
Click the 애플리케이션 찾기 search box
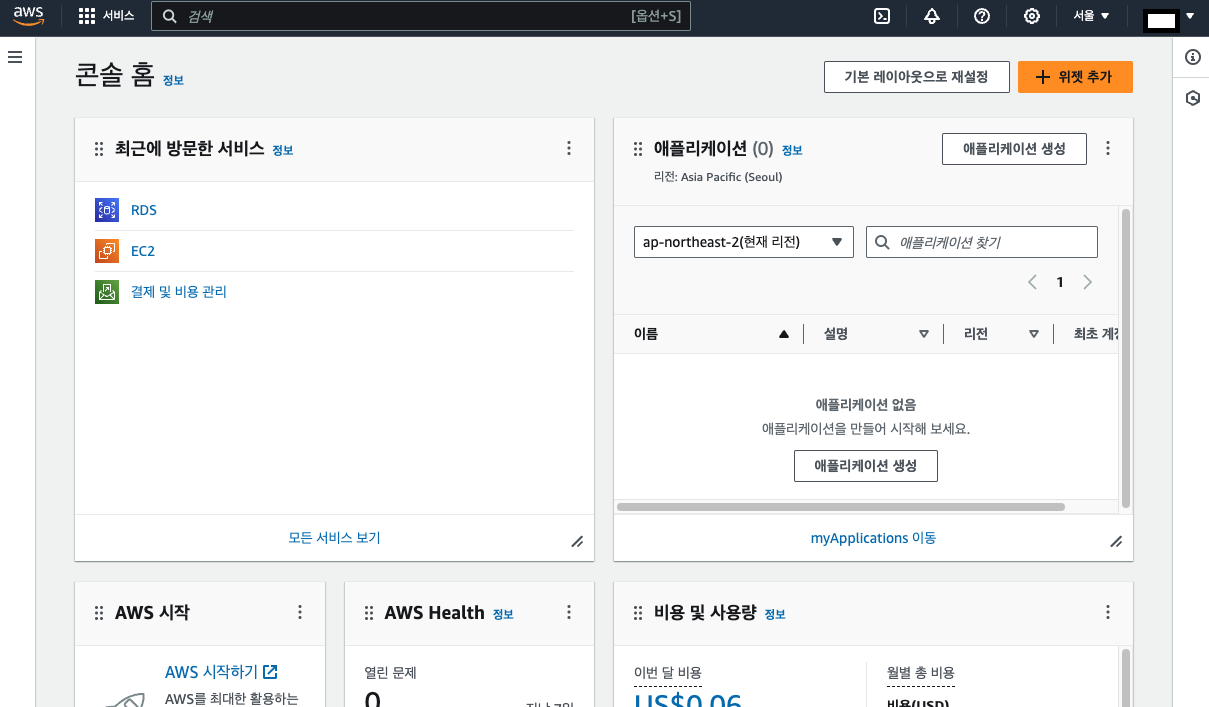tap(982, 242)
